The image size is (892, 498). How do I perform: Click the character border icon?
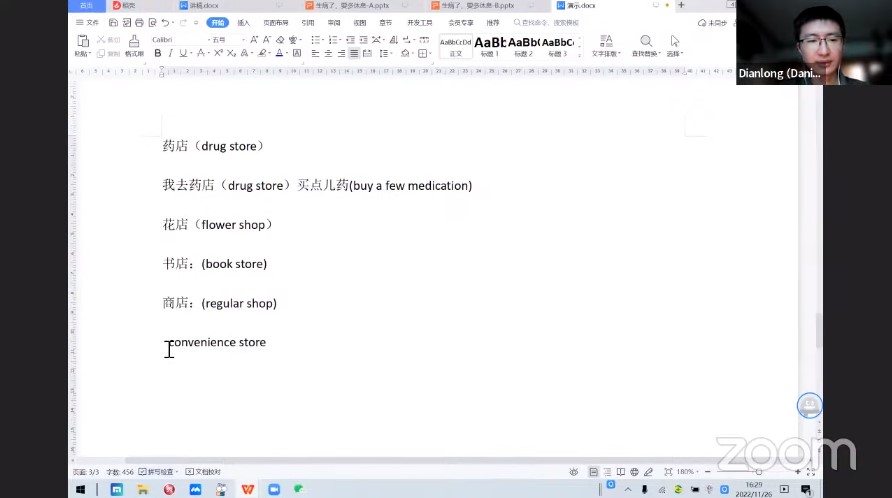[x=297, y=53]
